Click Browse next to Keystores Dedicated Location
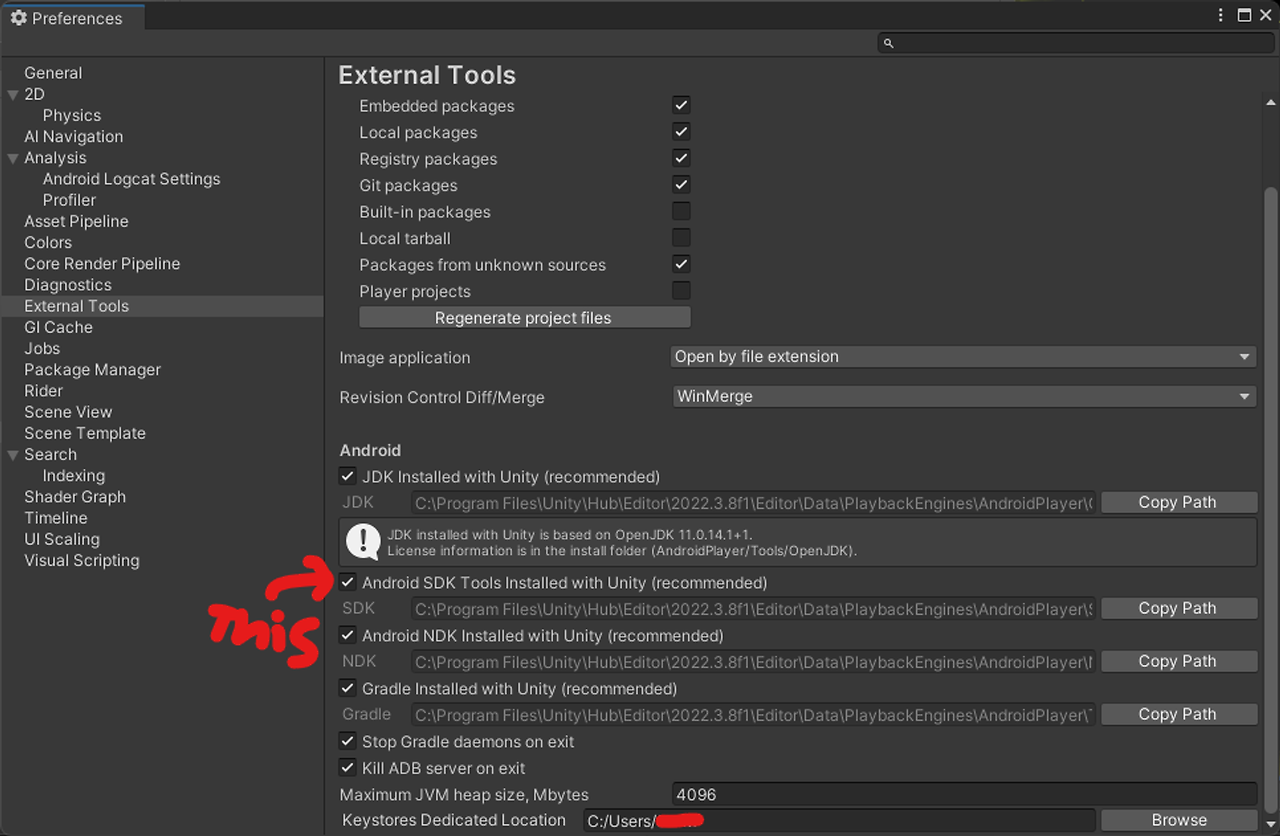This screenshot has width=1280, height=836. (x=1178, y=819)
